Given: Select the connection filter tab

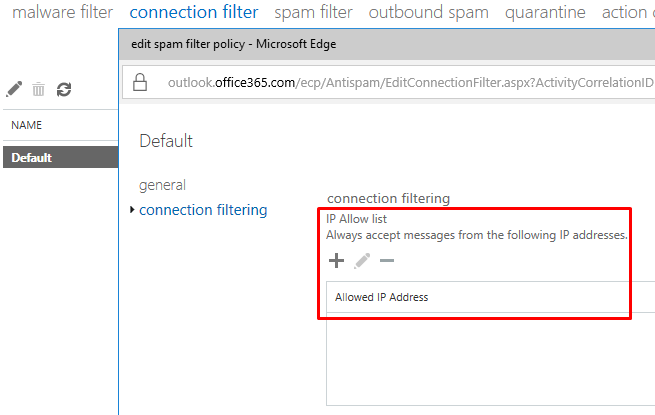Looking at the screenshot, I should [194, 12].
